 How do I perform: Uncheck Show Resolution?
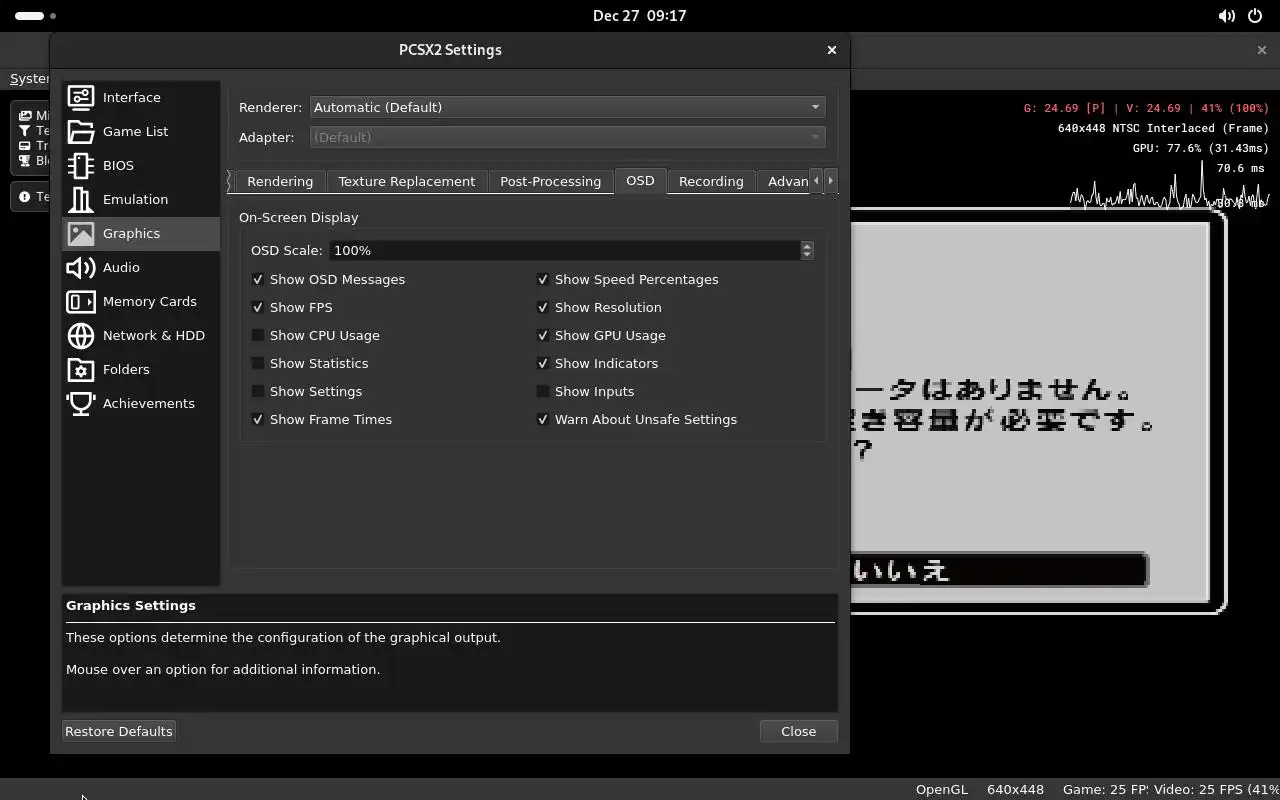point(543,307)
